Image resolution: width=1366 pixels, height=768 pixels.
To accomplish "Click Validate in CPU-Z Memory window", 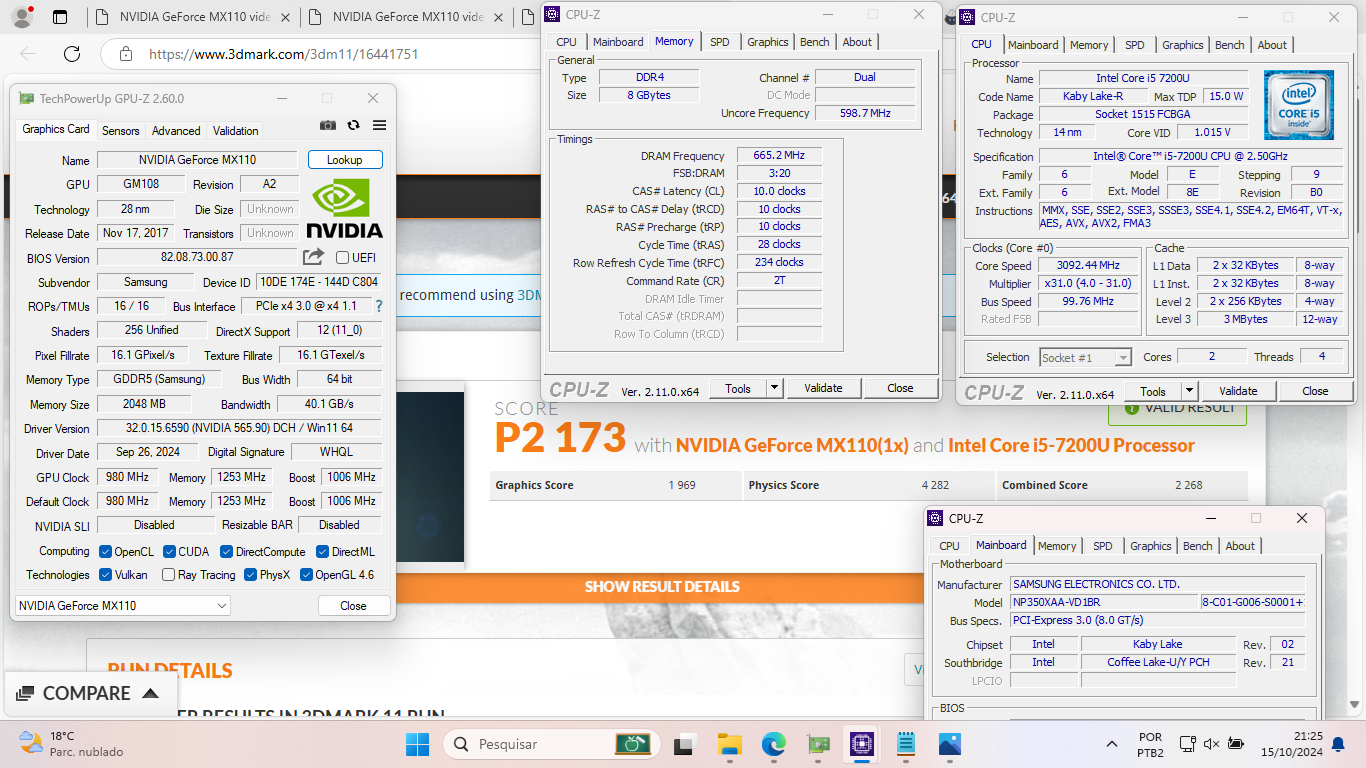I will pyautogui.click(x=823, y=388).
